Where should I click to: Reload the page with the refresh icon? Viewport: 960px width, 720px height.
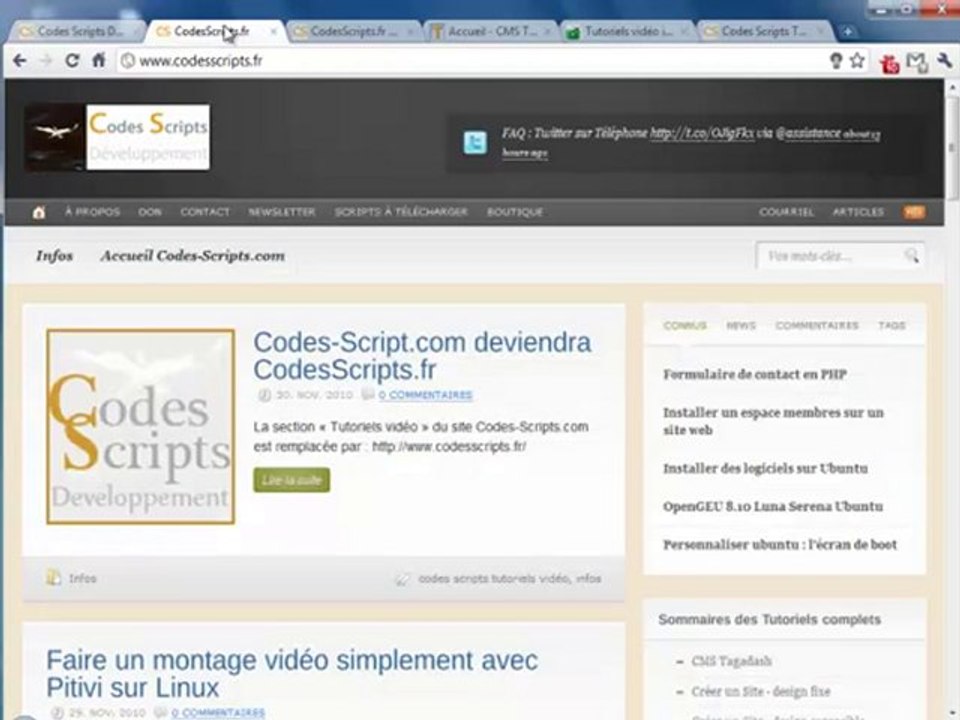[x=72, y=61]
